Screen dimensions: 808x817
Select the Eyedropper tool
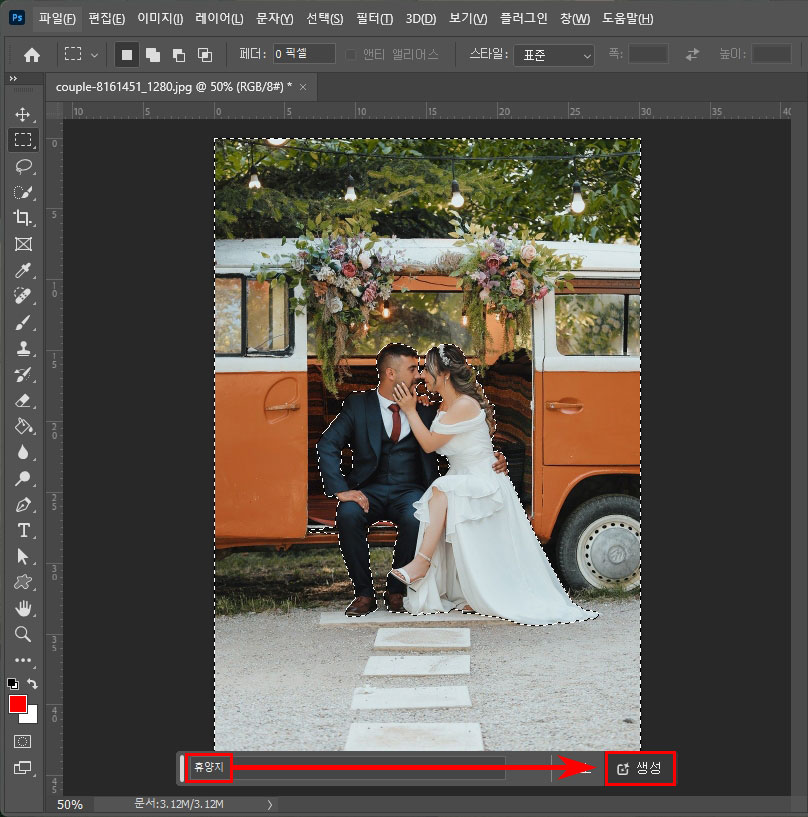pyautogui.click(x=22, y=270)
